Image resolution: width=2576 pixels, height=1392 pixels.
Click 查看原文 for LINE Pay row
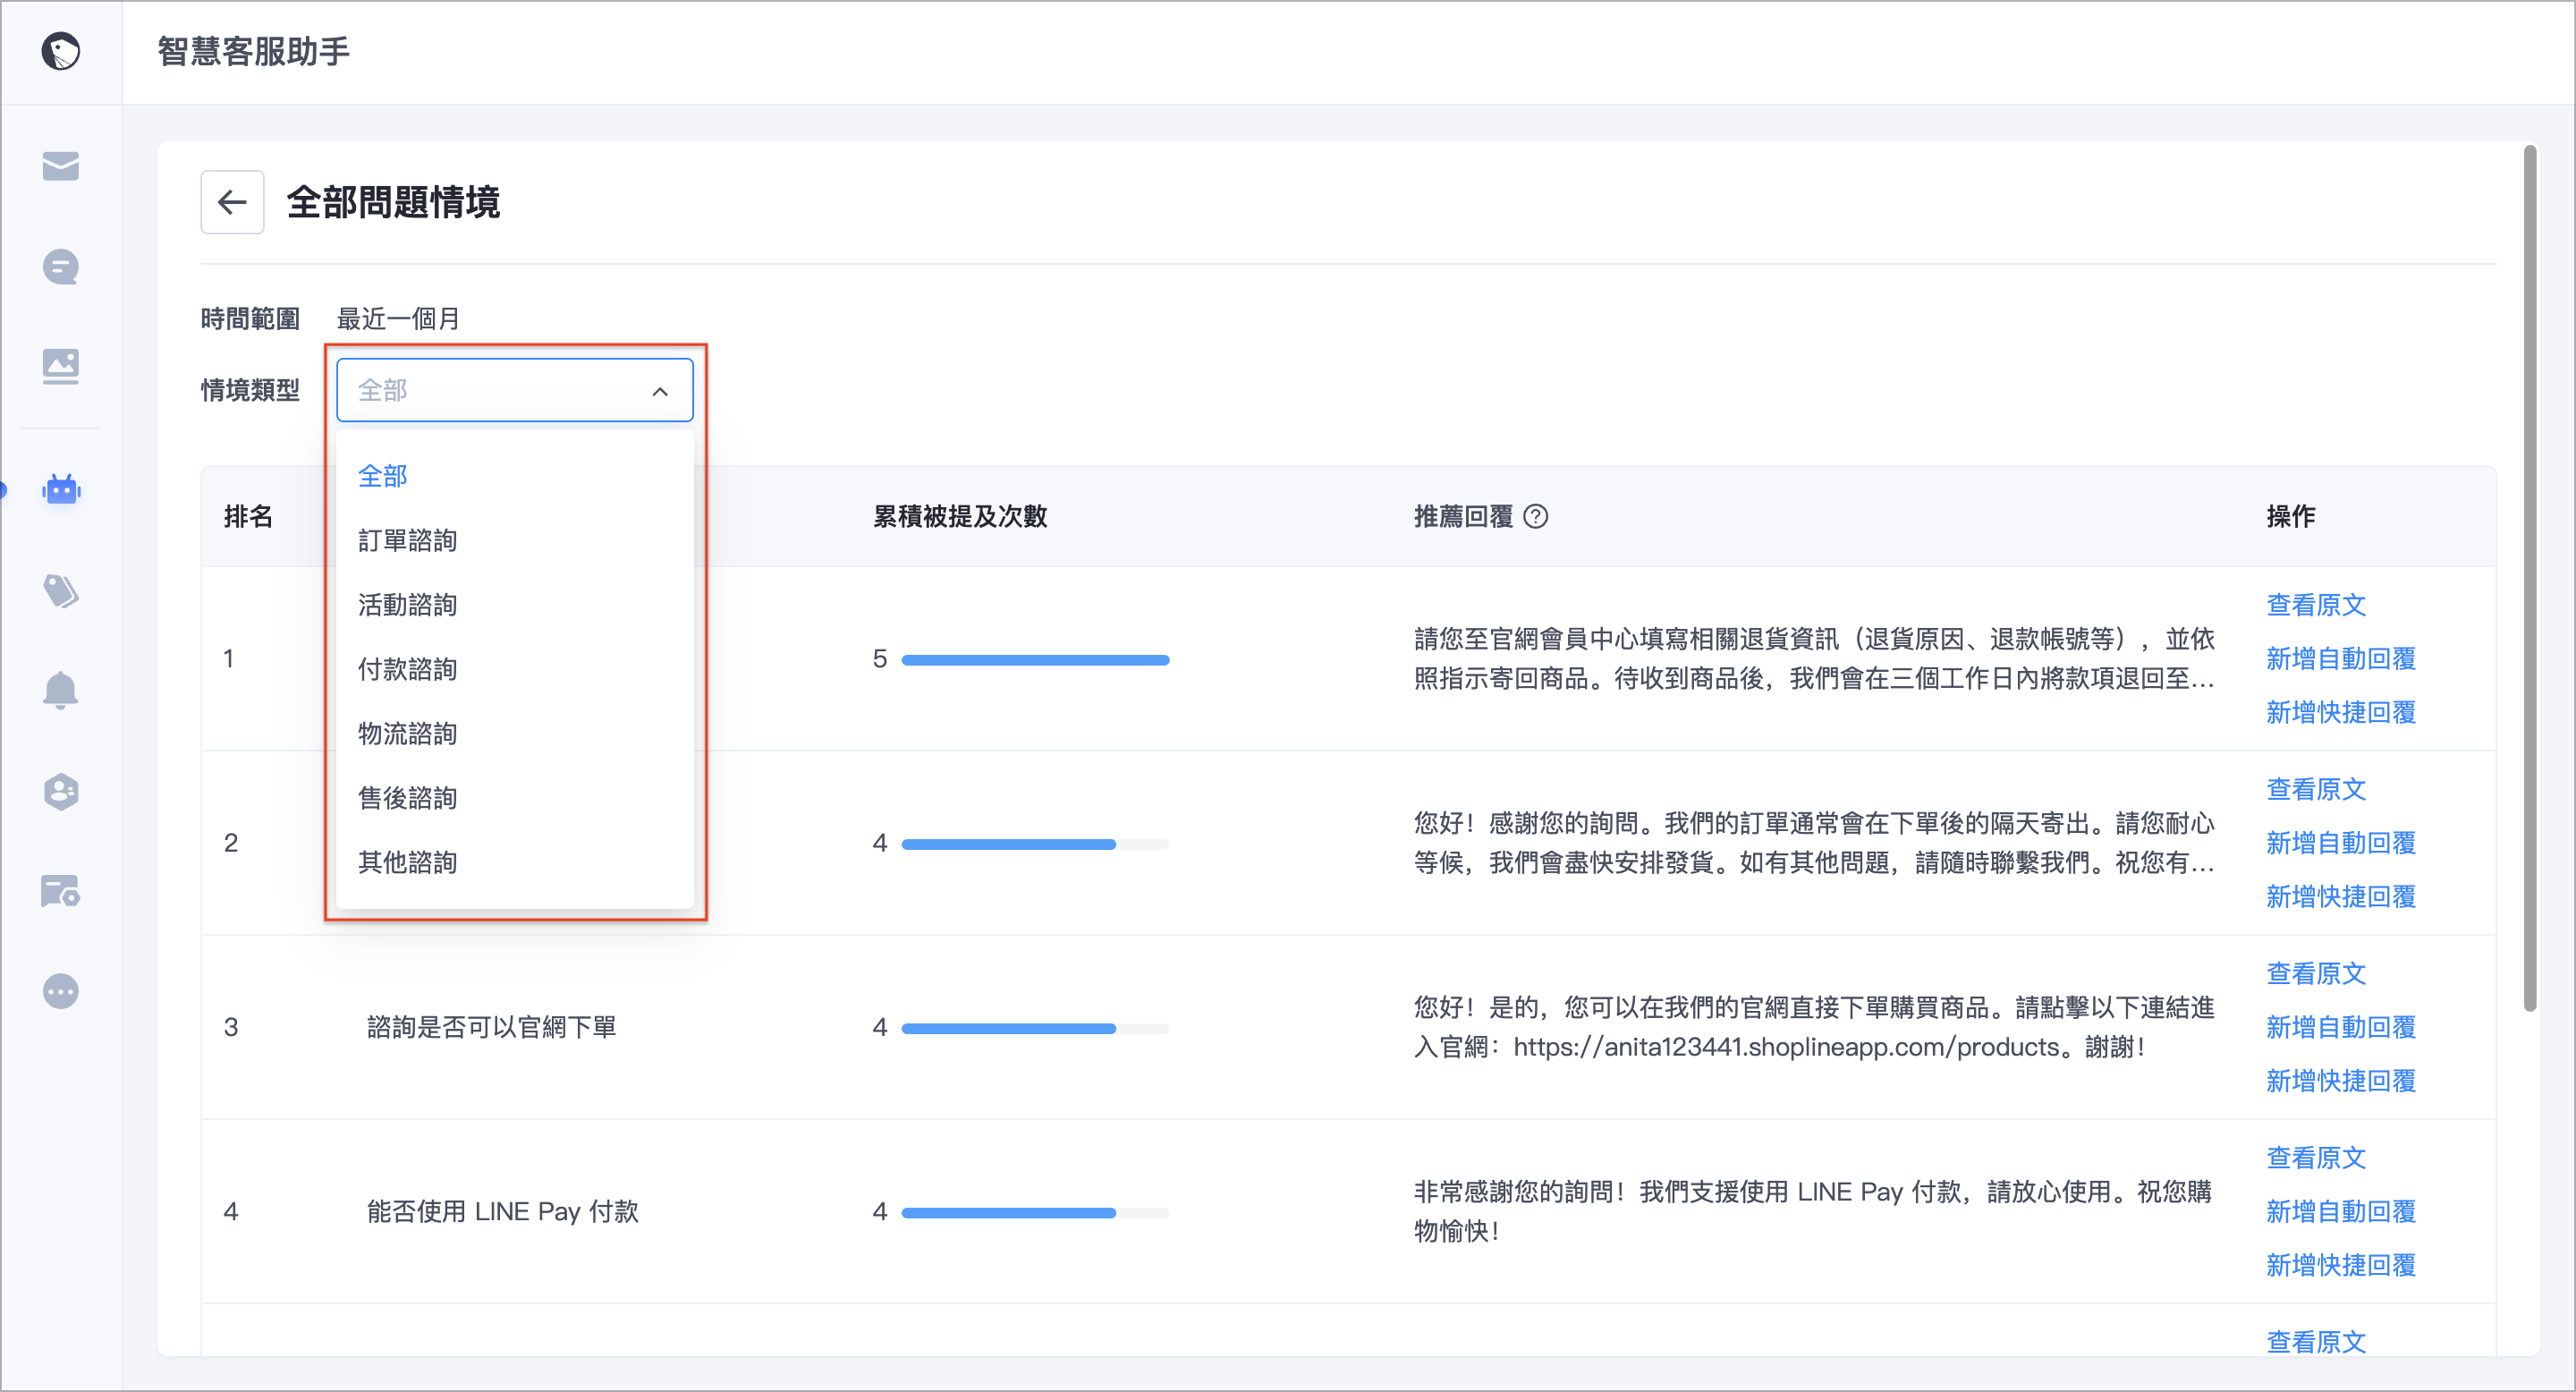pyautogui.click(x=2316, y=1158)
